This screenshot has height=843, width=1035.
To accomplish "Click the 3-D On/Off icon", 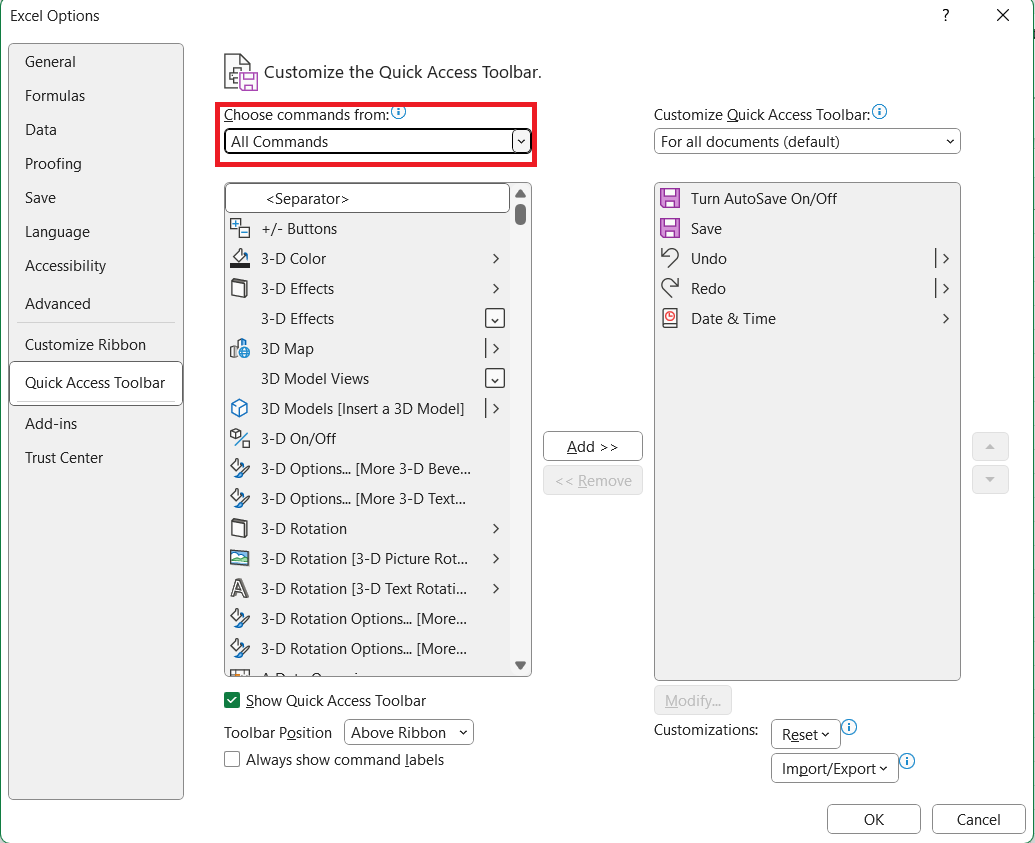I will pyautogui.click(x=240, y=438).
